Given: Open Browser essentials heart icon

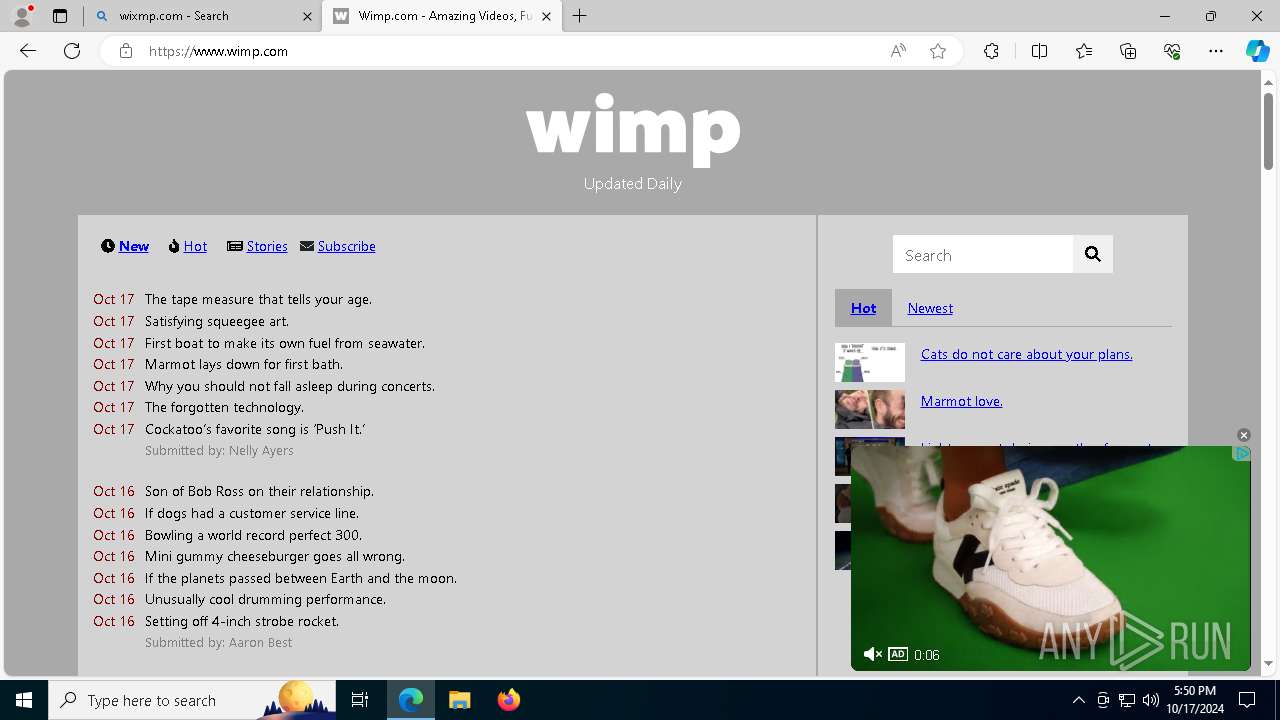Looking at the screenshot, I should [x=1172, y=51].
